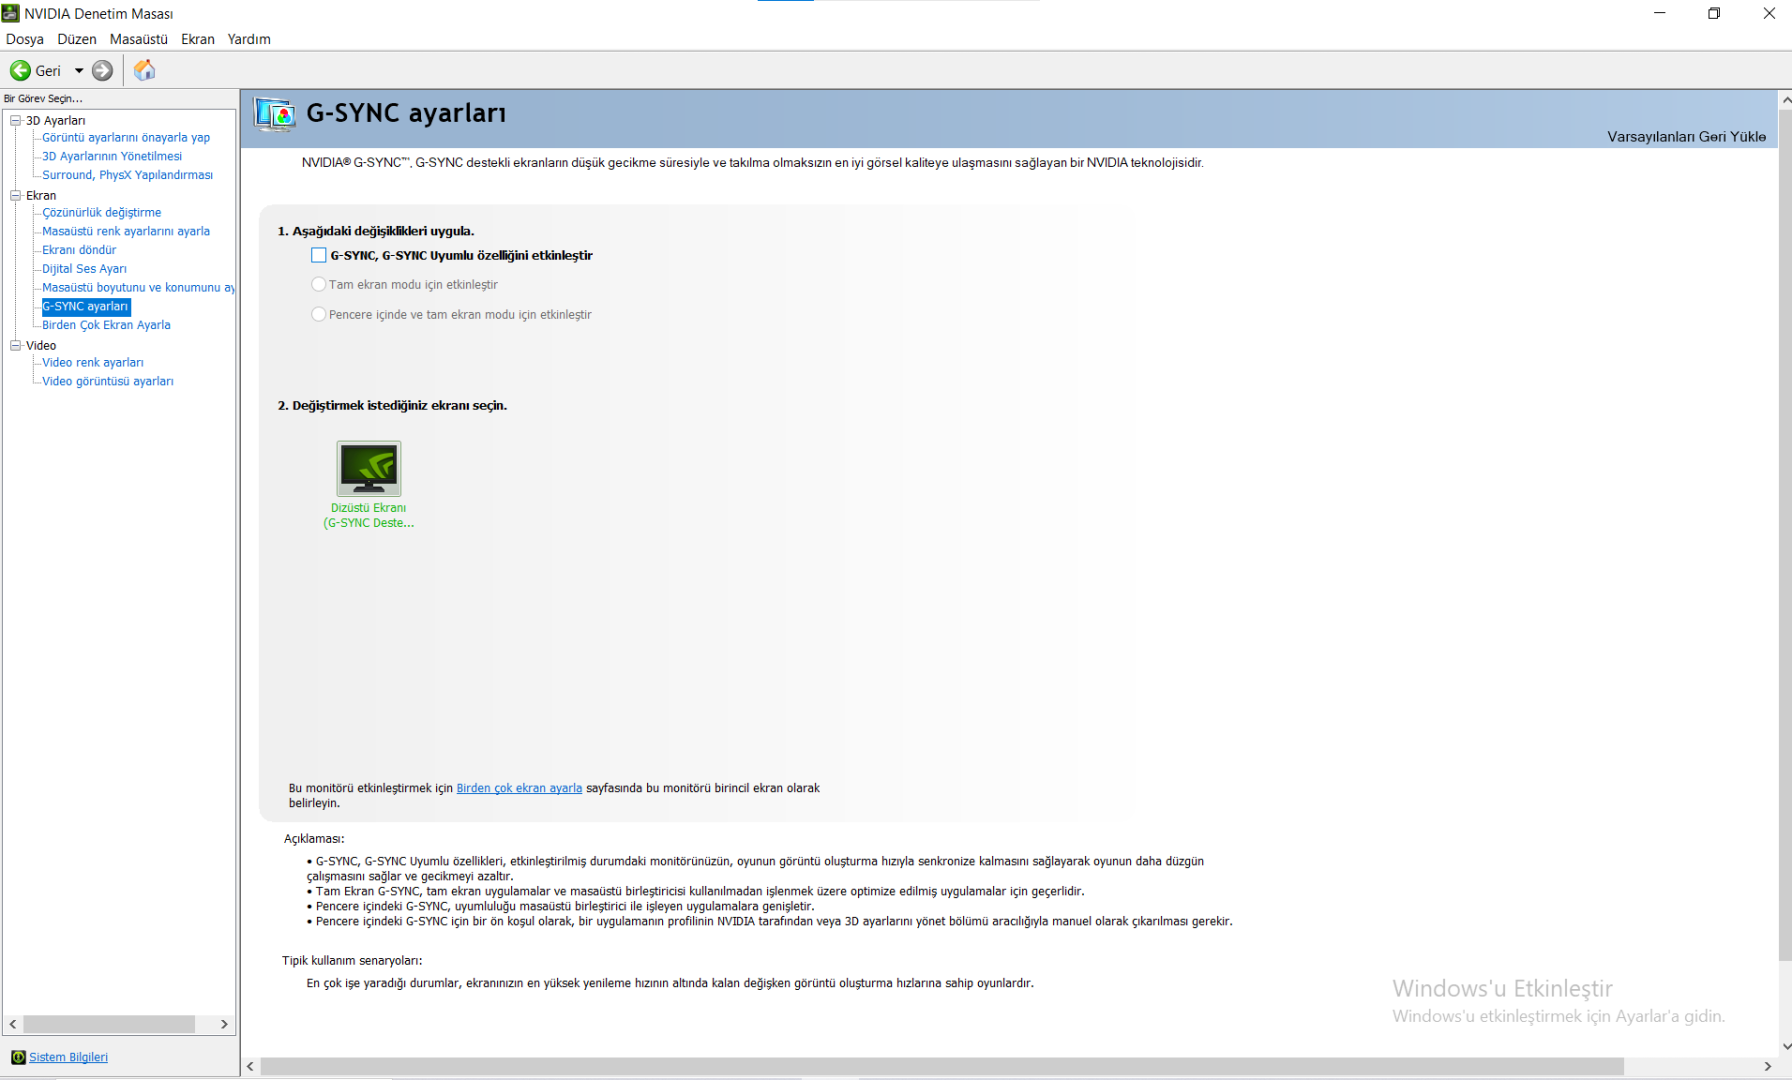Click the main panel scroll left arrow

pos(250,1067)
